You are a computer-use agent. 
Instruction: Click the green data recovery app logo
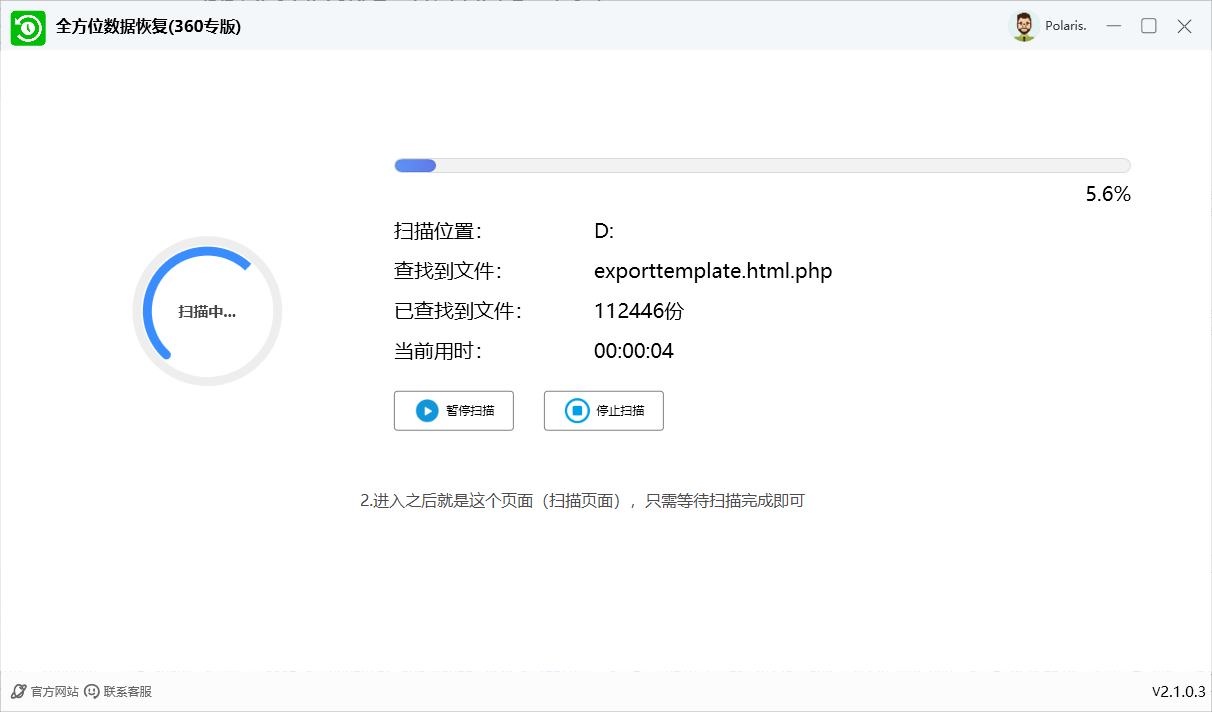(29, 27)
